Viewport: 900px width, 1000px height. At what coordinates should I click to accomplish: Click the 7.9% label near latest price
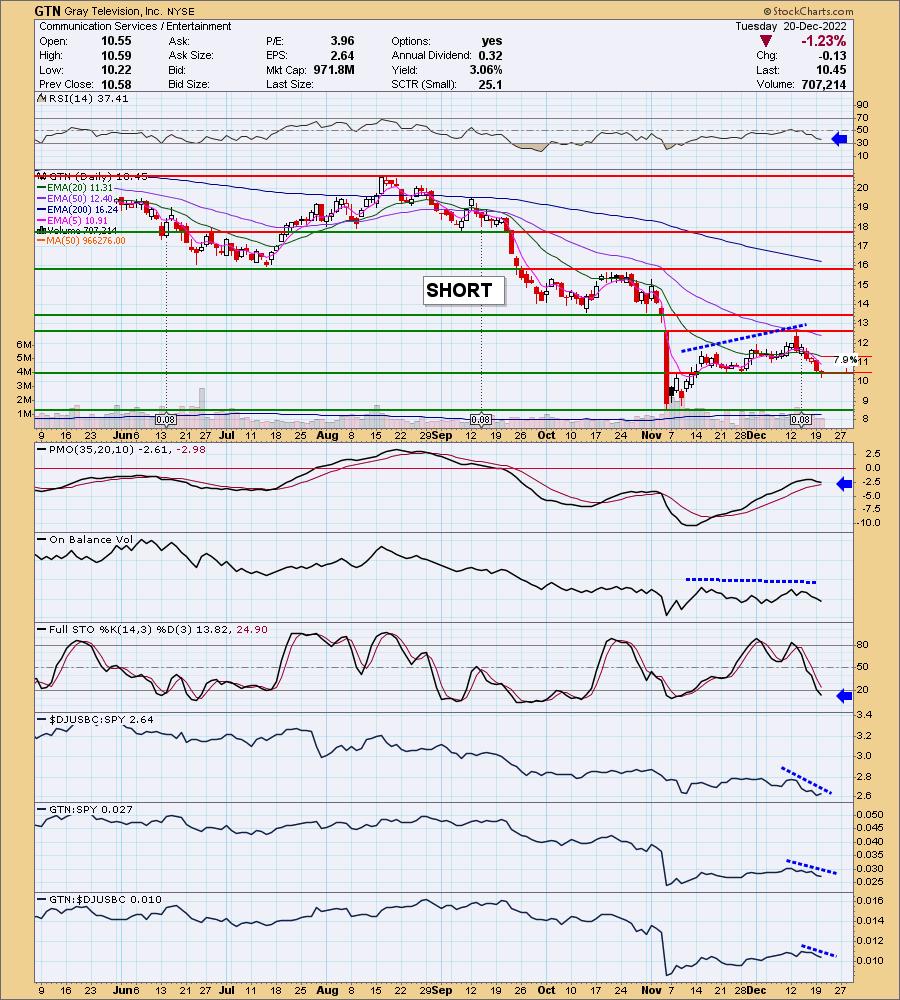[x=845, y=360]
